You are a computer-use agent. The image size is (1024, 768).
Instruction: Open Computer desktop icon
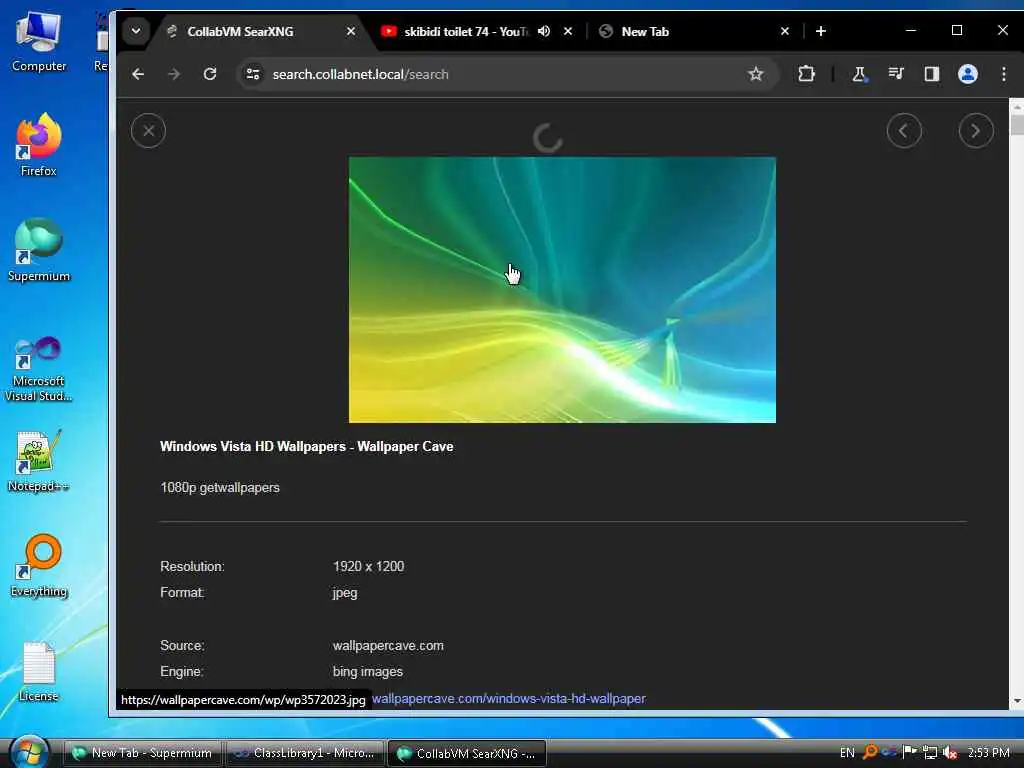[39, 42]
